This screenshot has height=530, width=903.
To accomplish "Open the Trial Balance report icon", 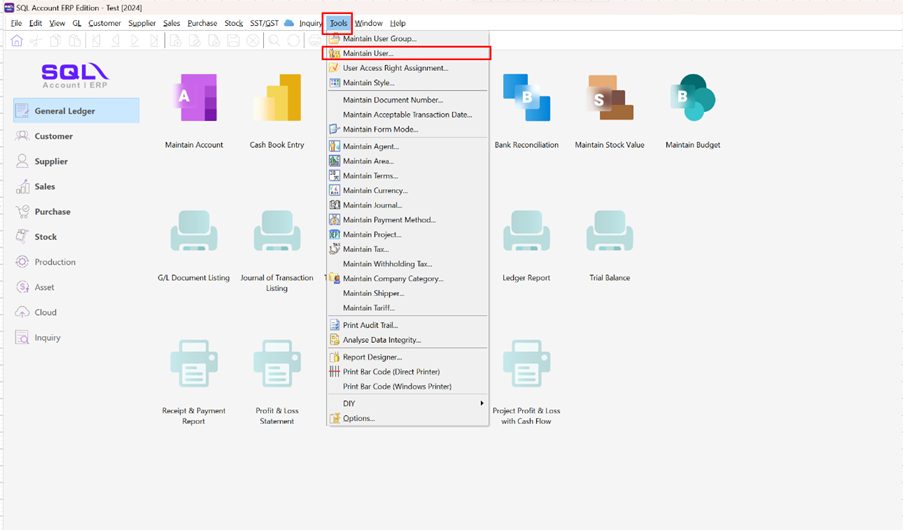I will coord(609,232).
